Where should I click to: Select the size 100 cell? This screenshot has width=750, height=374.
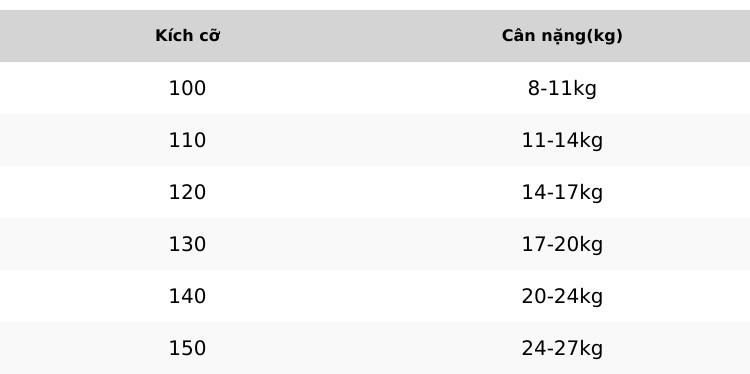188,88
